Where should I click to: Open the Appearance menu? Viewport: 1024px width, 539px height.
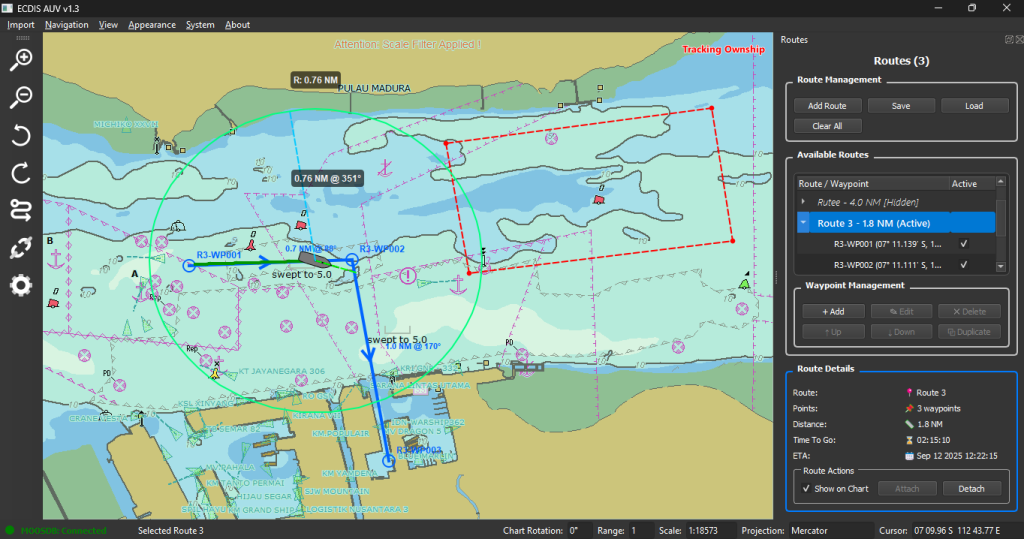(151, 25)
